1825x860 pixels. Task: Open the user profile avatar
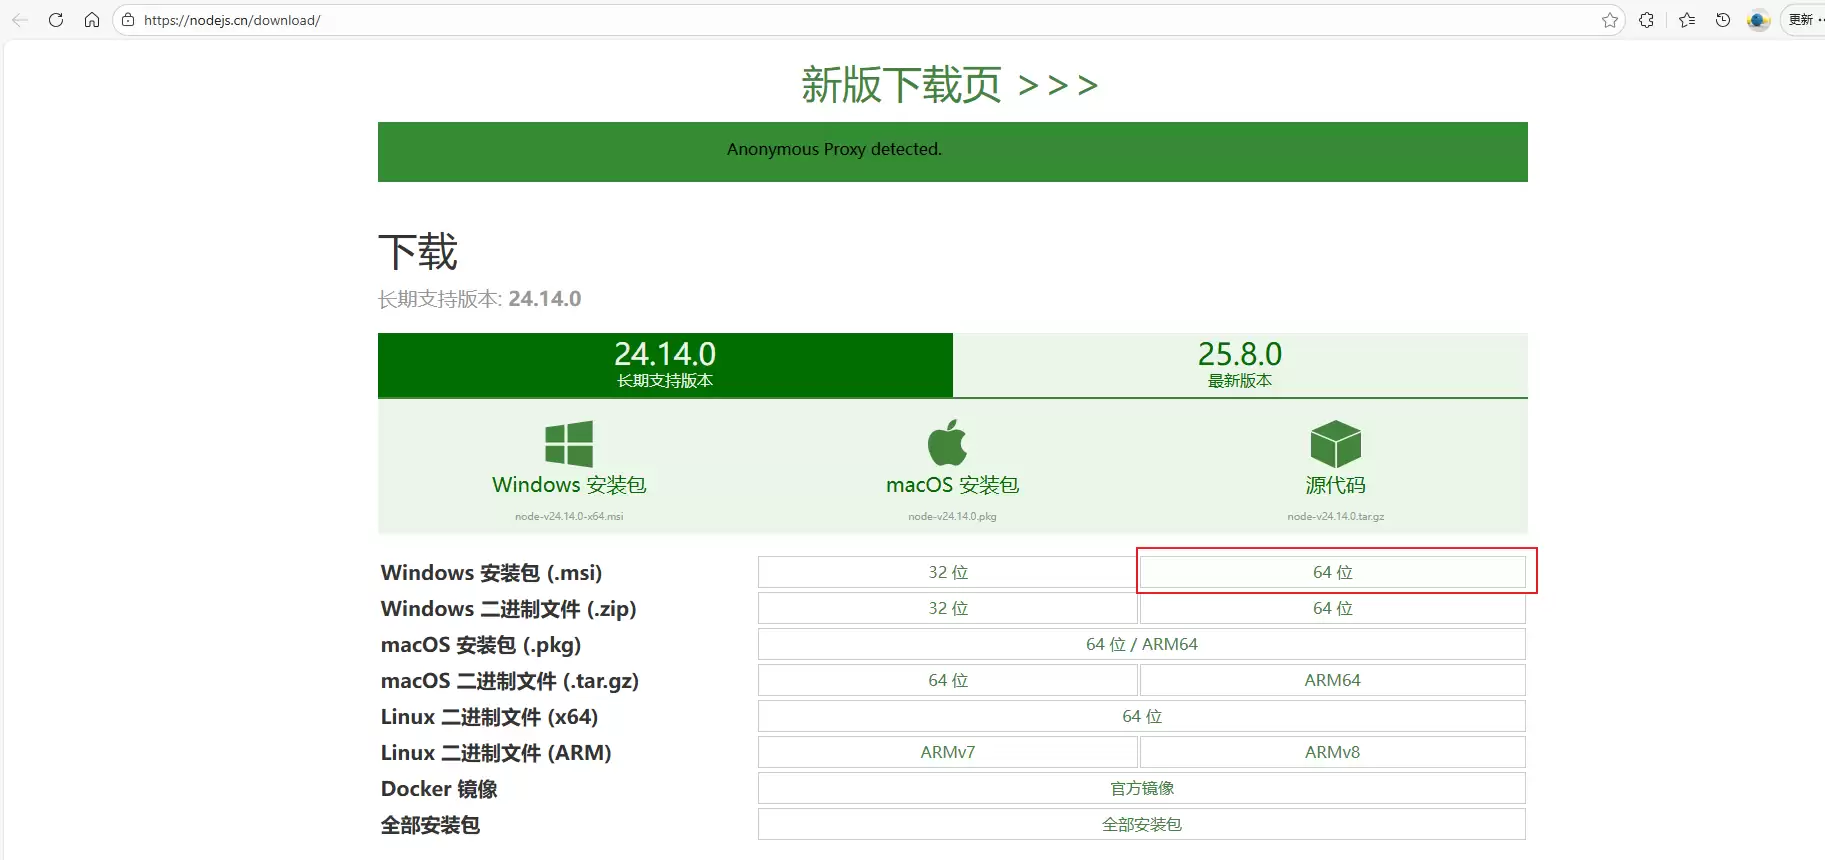click(1758, 20)
